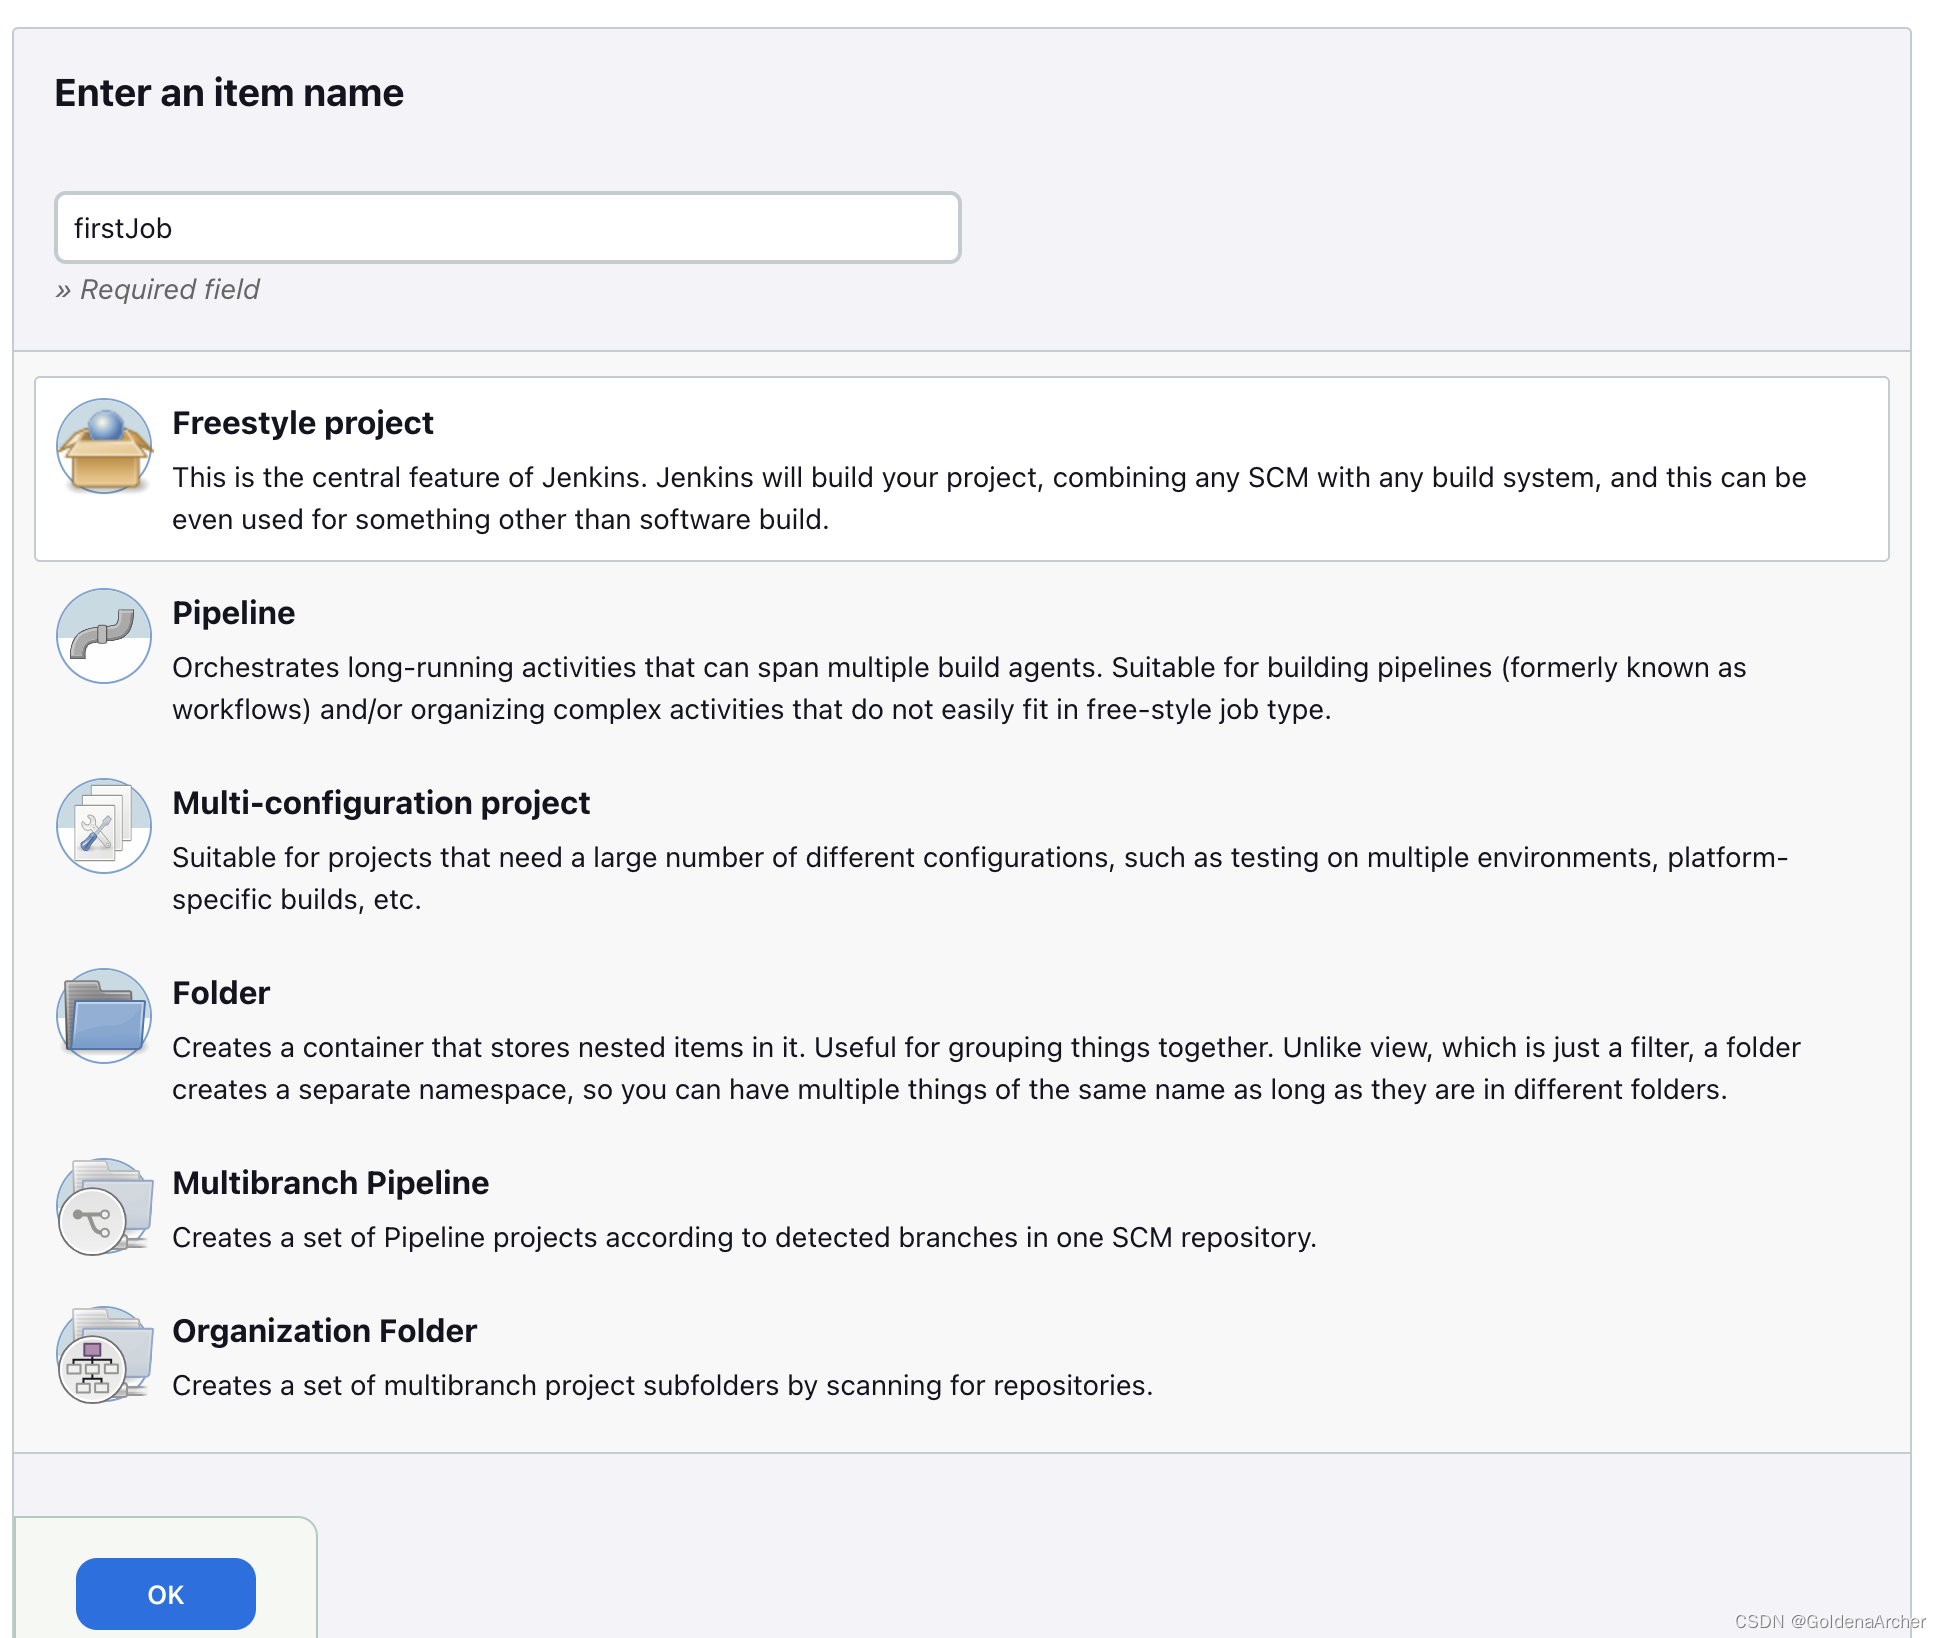The image size is (1942, 1638).
Task: Click the Required field hint text
Action: [158, 290]
